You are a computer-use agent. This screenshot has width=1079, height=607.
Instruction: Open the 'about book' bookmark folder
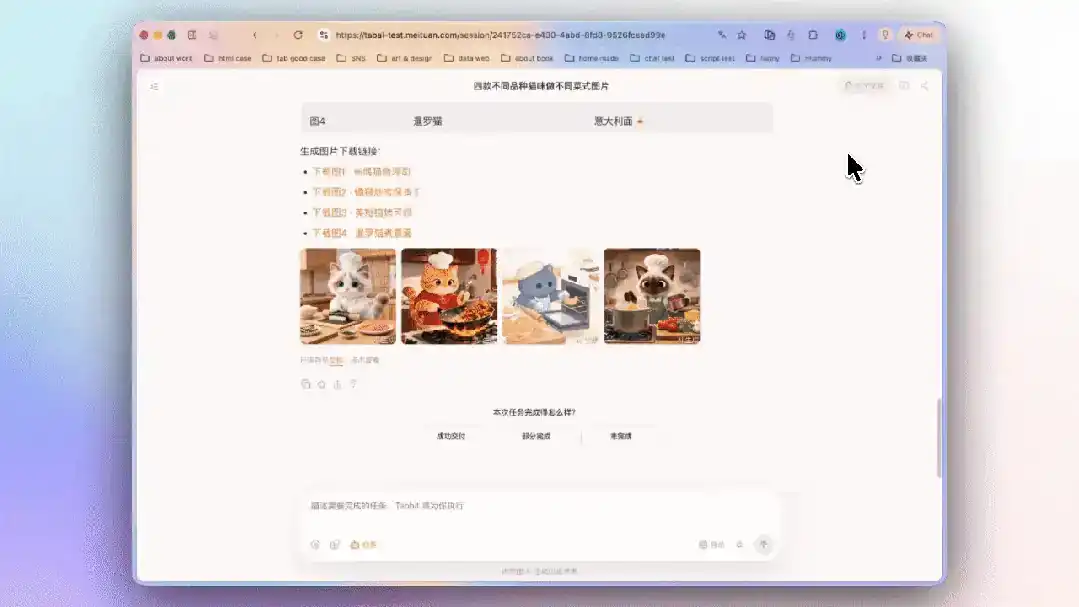tap(527, 58)
